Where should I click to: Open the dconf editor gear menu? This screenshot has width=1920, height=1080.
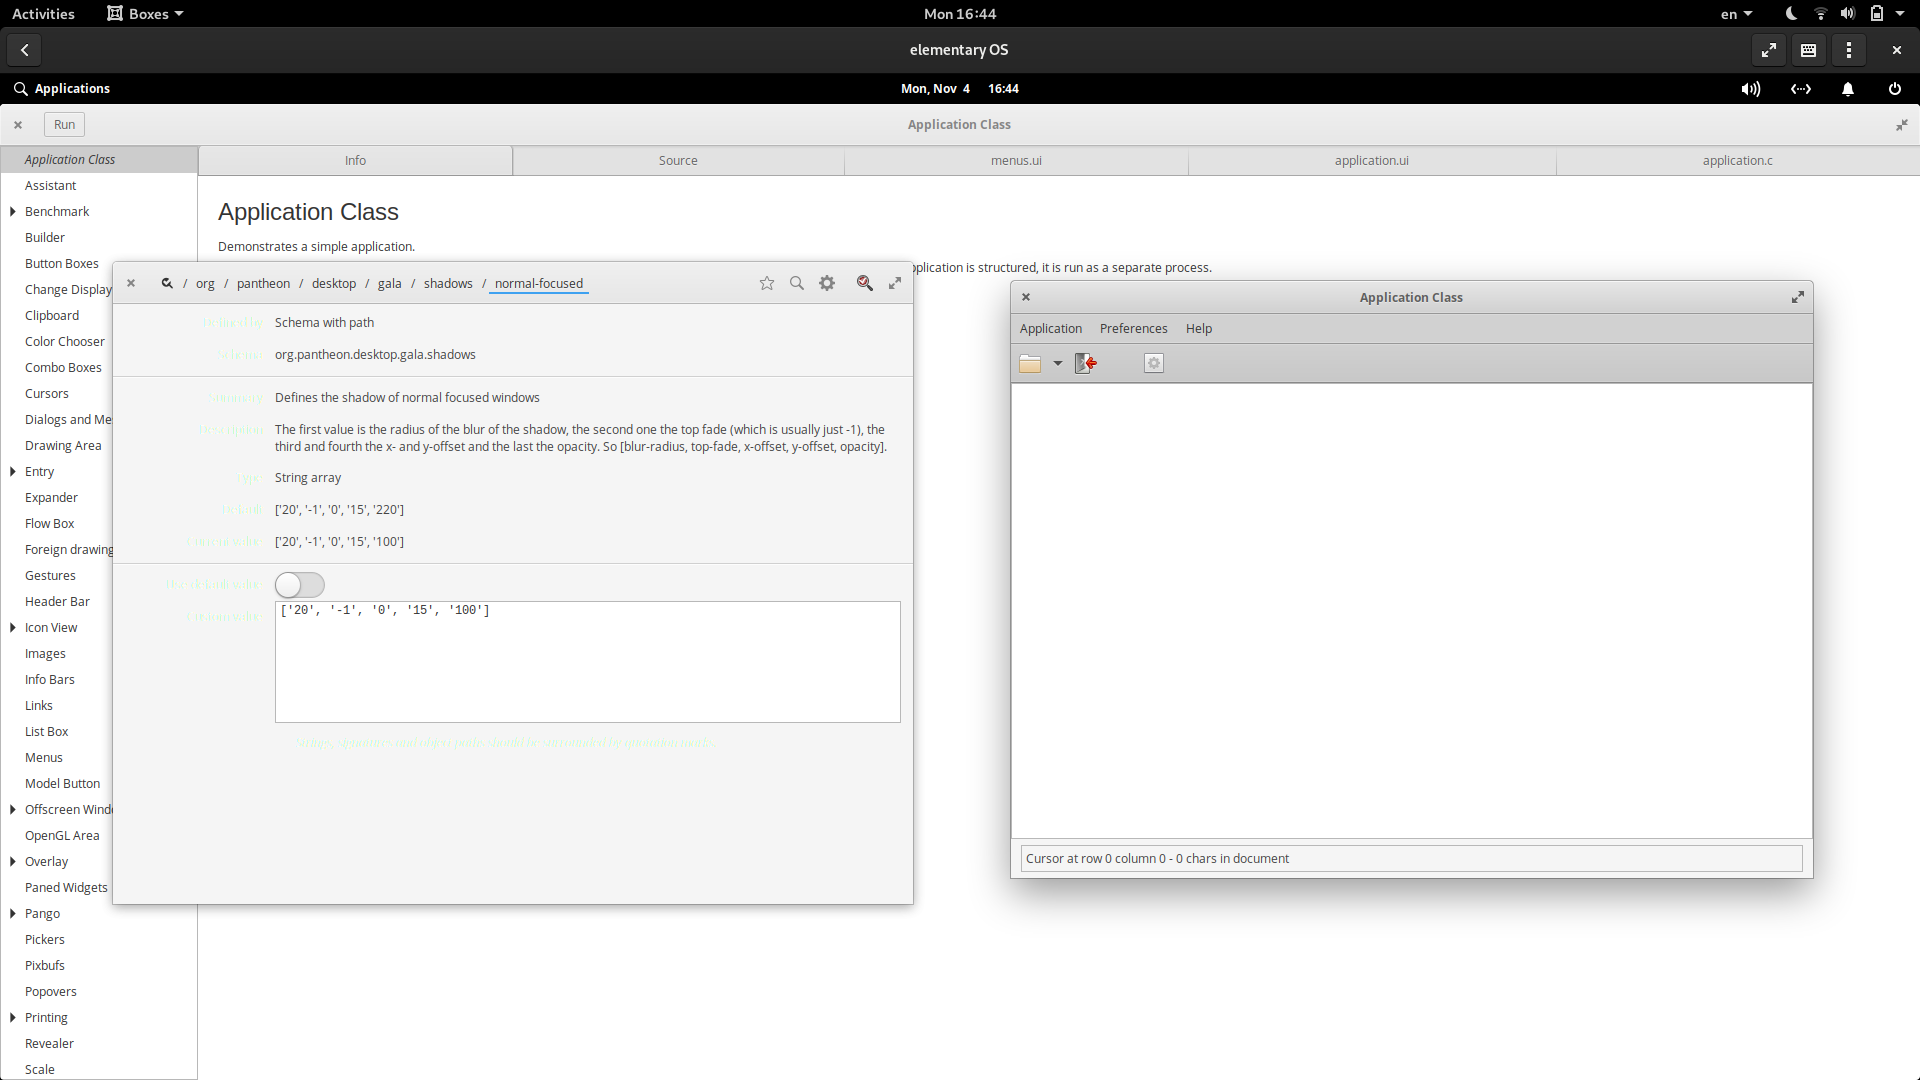[x=827, y=283]
